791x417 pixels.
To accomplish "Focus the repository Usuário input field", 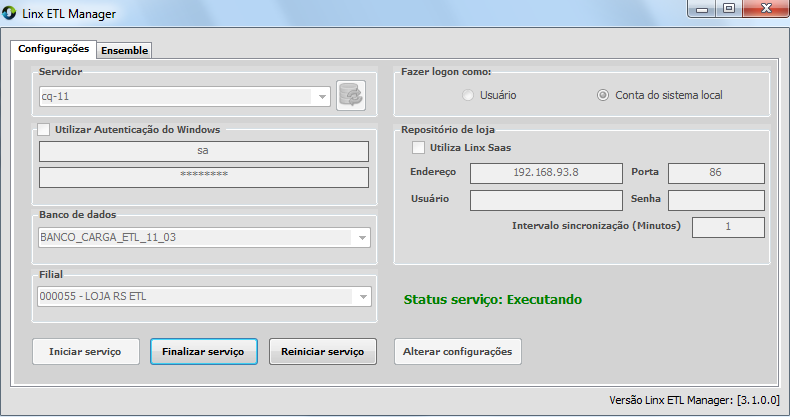I will 546,200.
